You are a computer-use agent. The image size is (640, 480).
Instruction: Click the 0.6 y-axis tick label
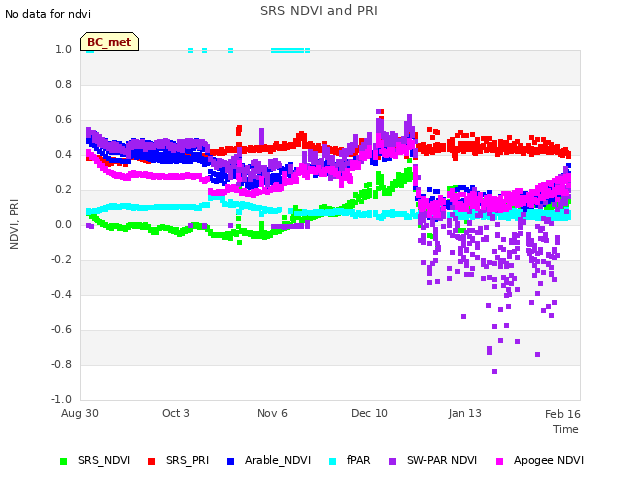63,120
